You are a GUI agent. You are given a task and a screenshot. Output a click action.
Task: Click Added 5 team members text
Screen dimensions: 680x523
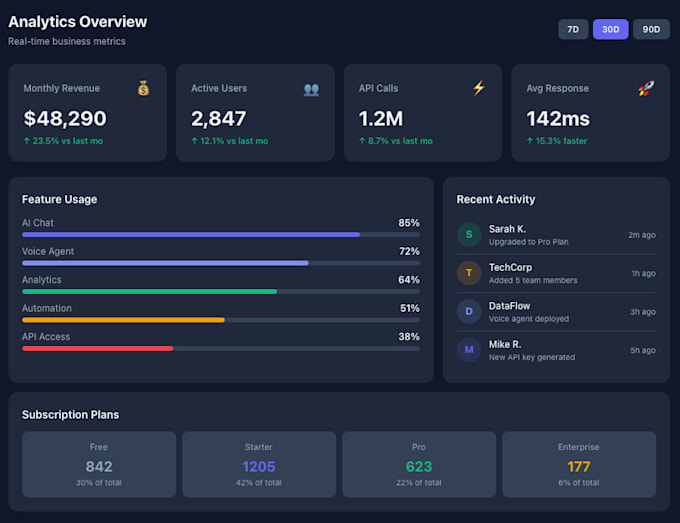(533, 281)
